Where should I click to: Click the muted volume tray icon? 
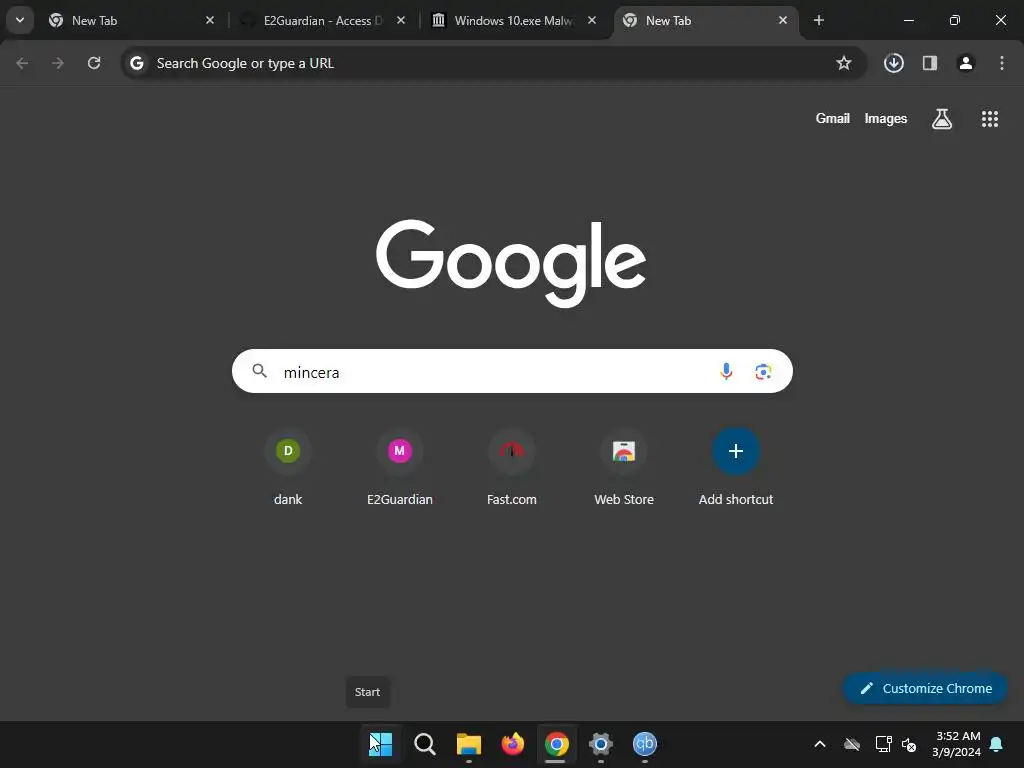(x=909, y=744)
